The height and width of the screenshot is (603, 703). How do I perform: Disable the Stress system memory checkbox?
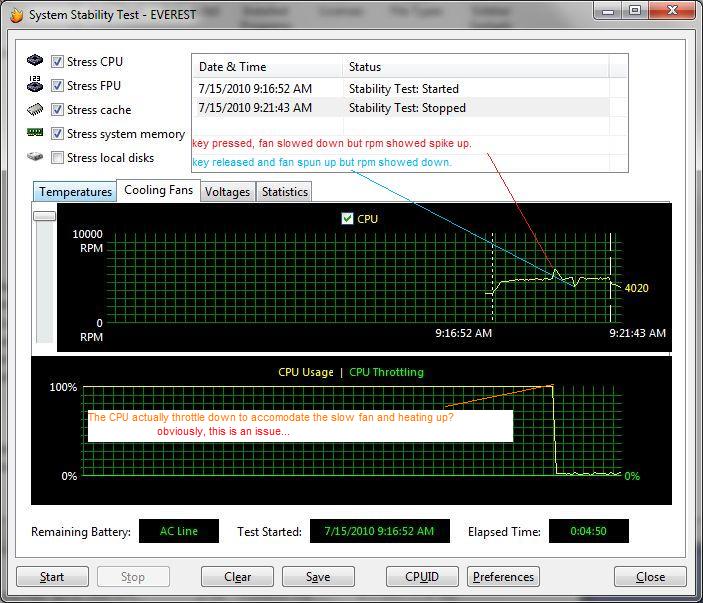(x=57, y=134)
